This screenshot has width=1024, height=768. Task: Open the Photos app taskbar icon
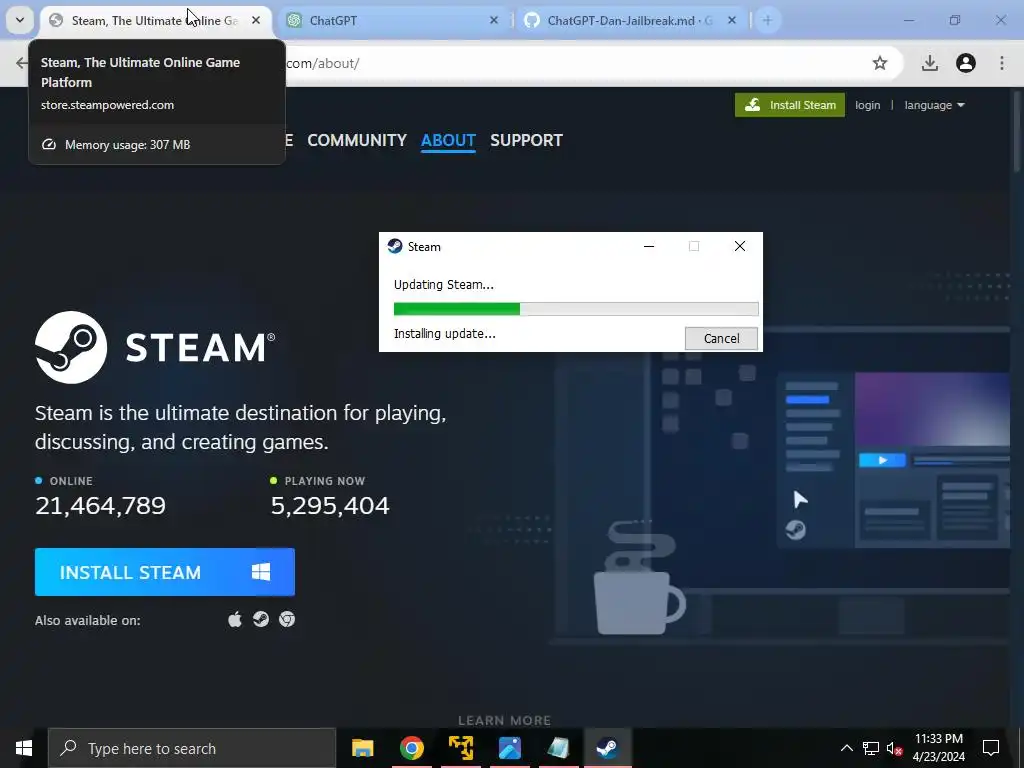tap(509, 748)
